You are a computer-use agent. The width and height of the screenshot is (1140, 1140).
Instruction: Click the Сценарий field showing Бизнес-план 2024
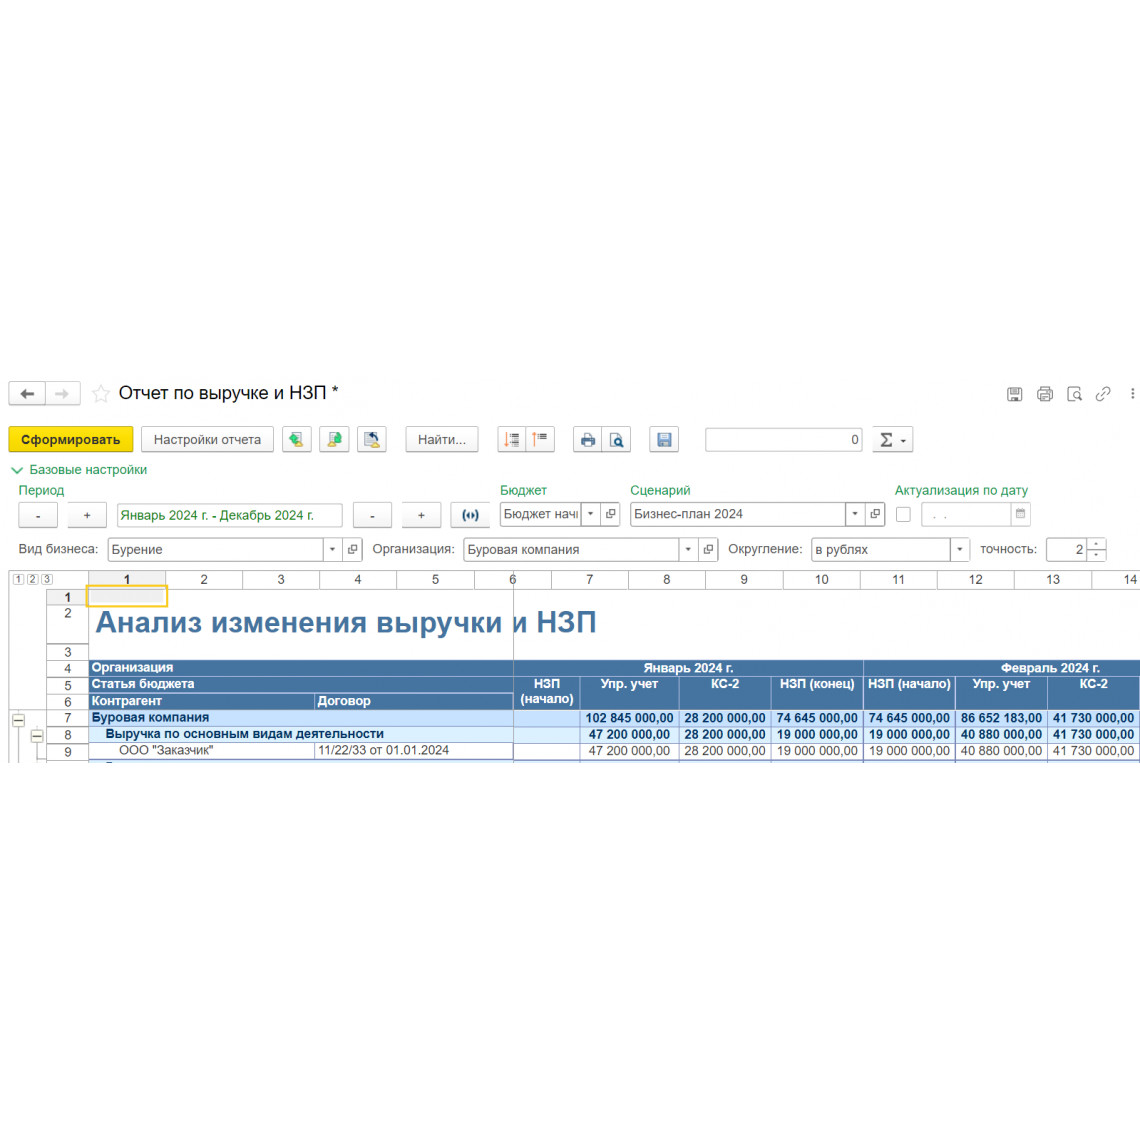tap(738, 514)
